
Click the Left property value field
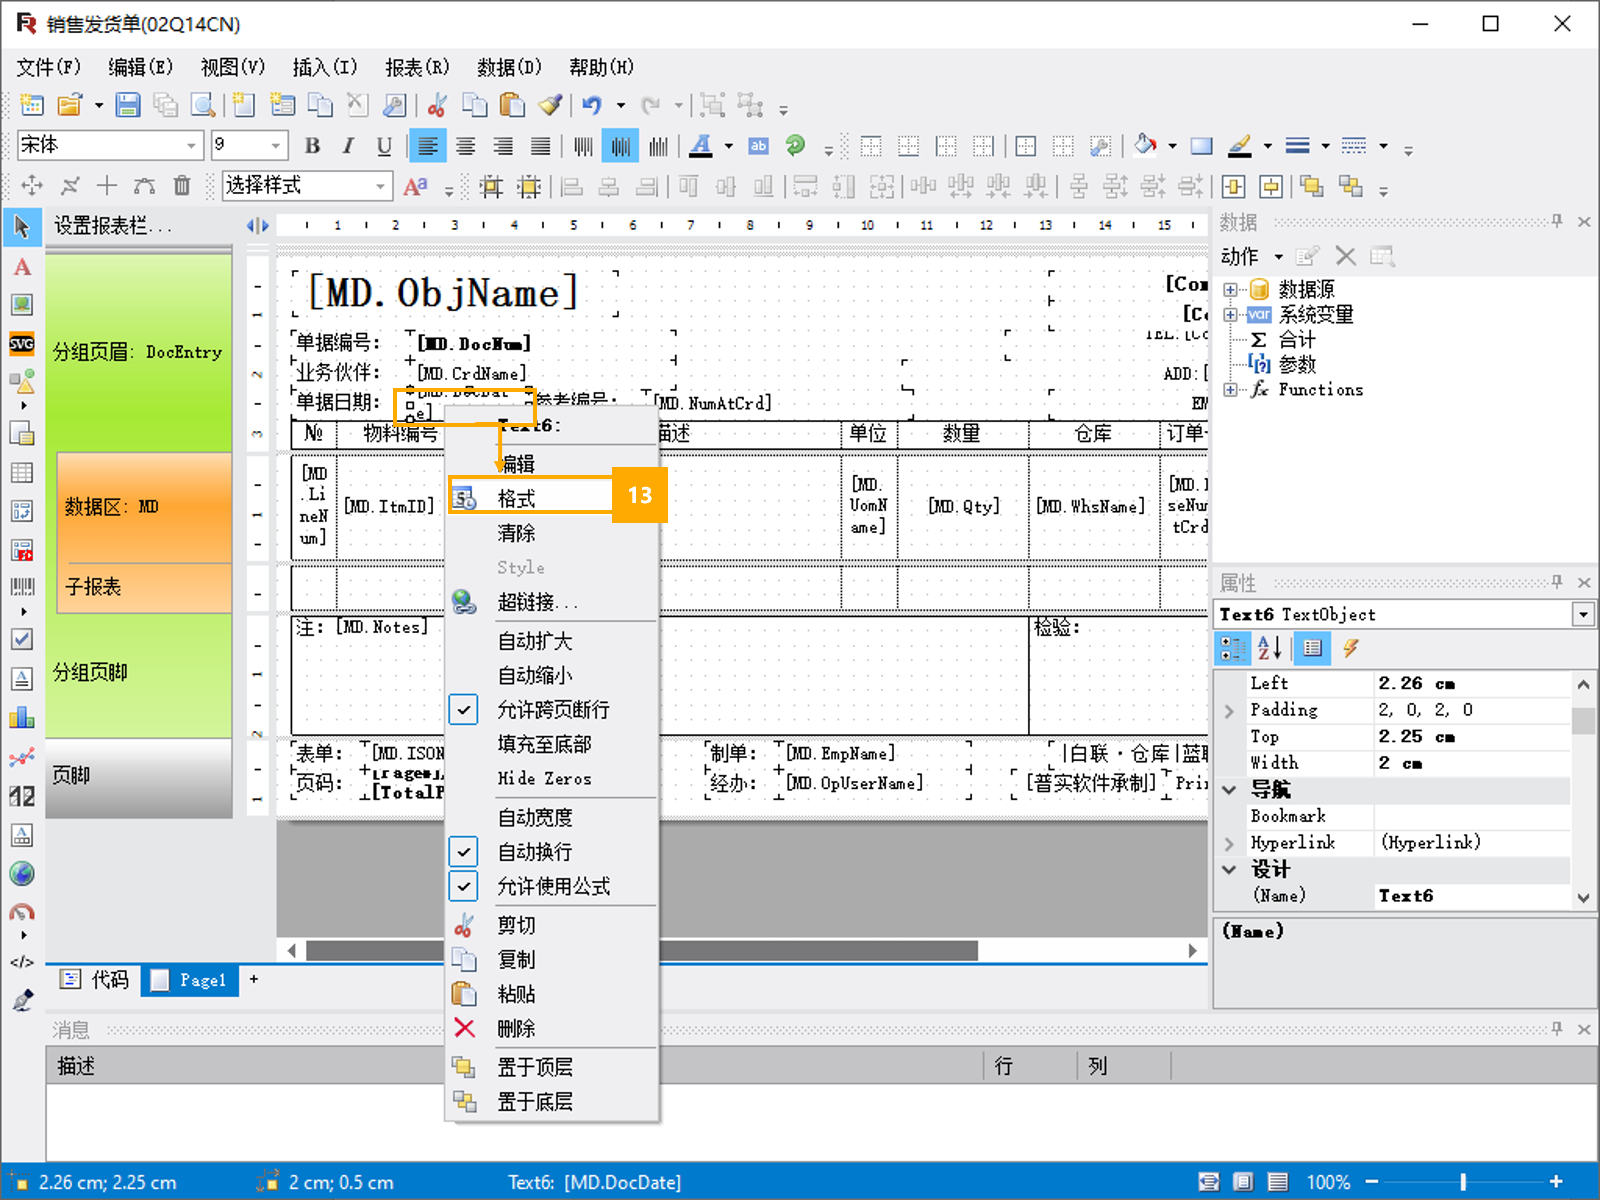click(x=1471, y=683)
